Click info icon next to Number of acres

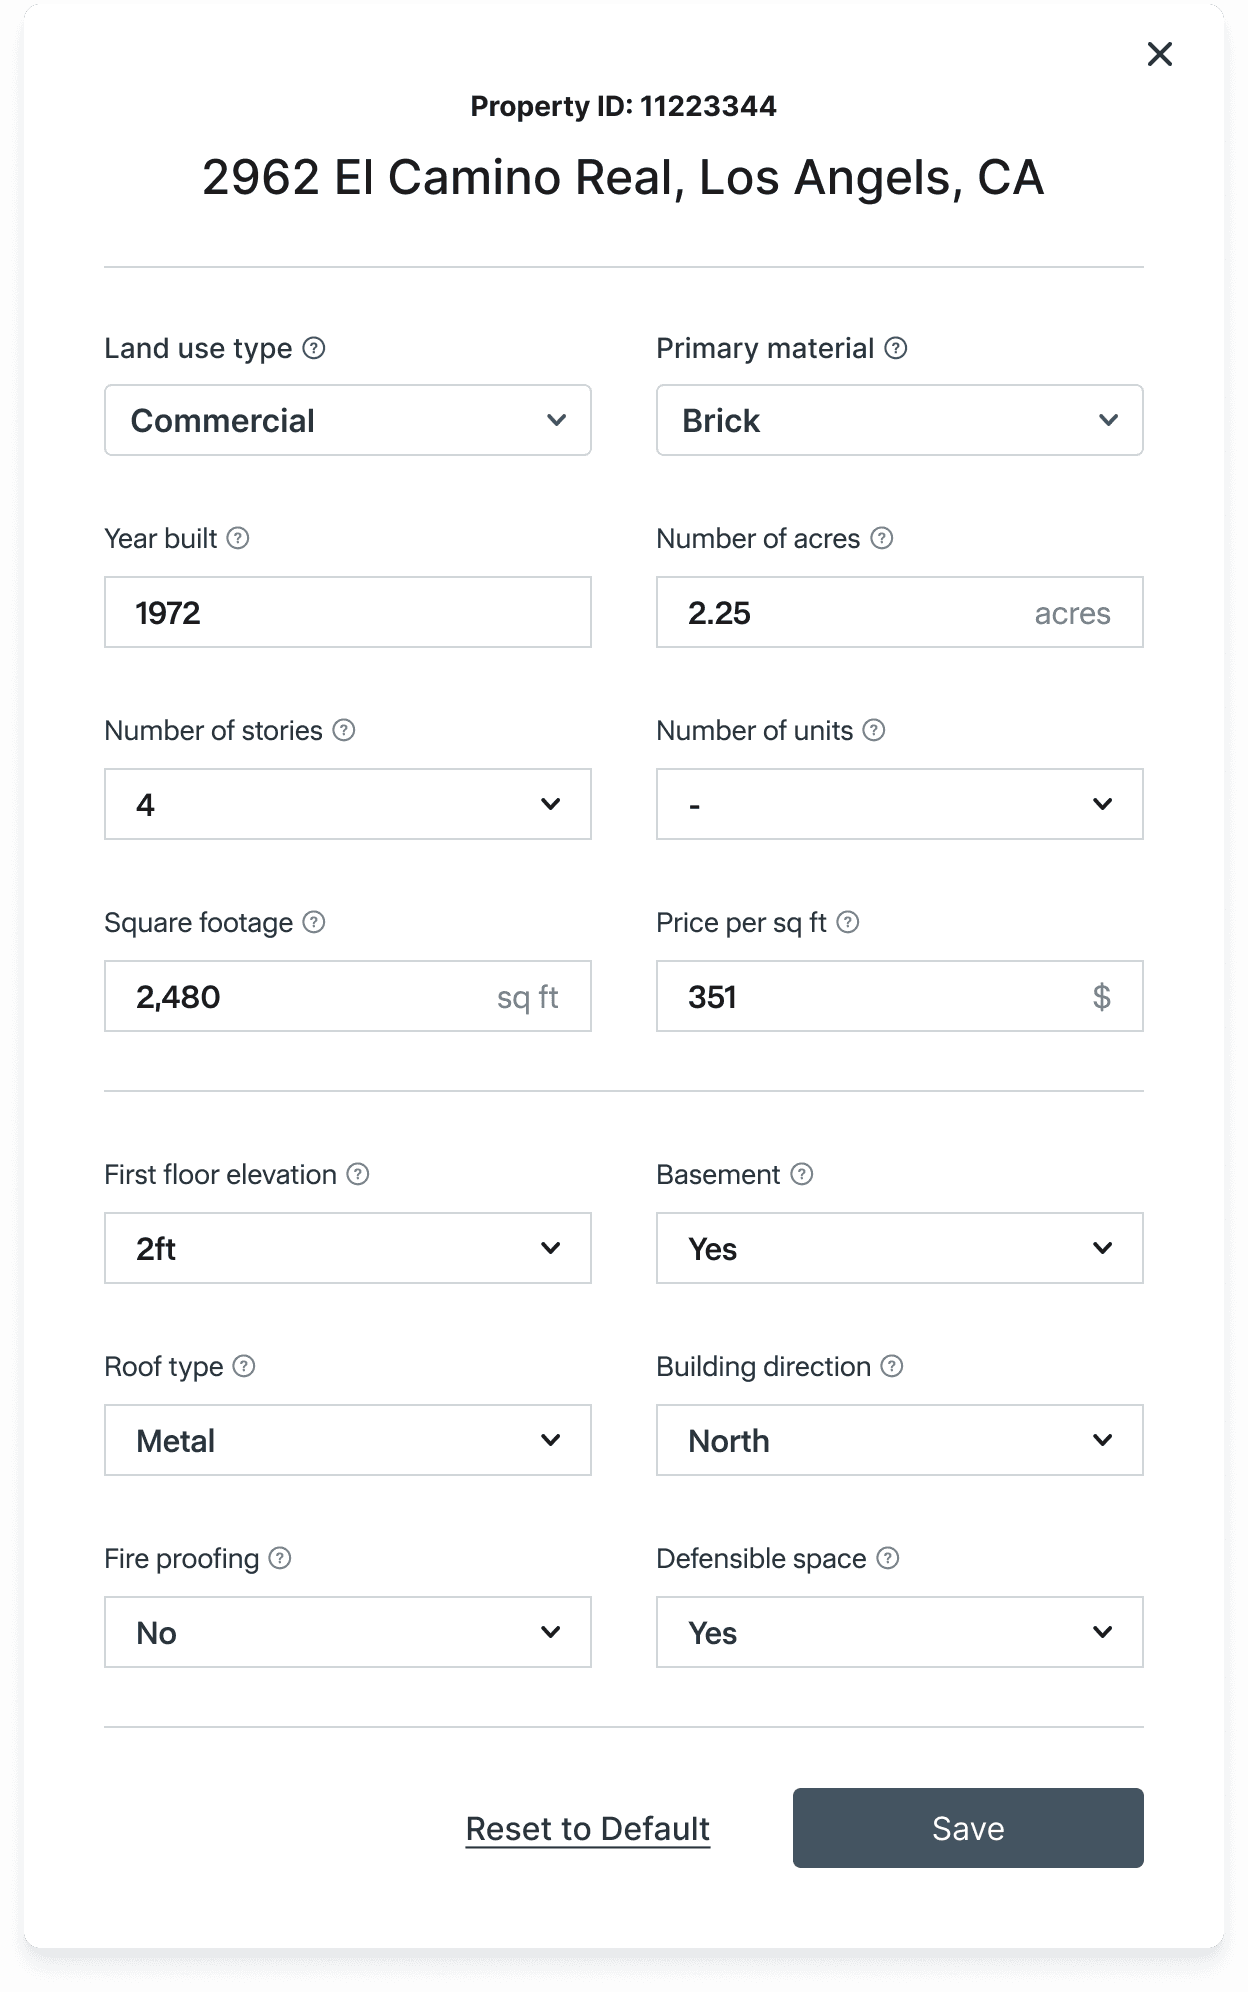881,538
